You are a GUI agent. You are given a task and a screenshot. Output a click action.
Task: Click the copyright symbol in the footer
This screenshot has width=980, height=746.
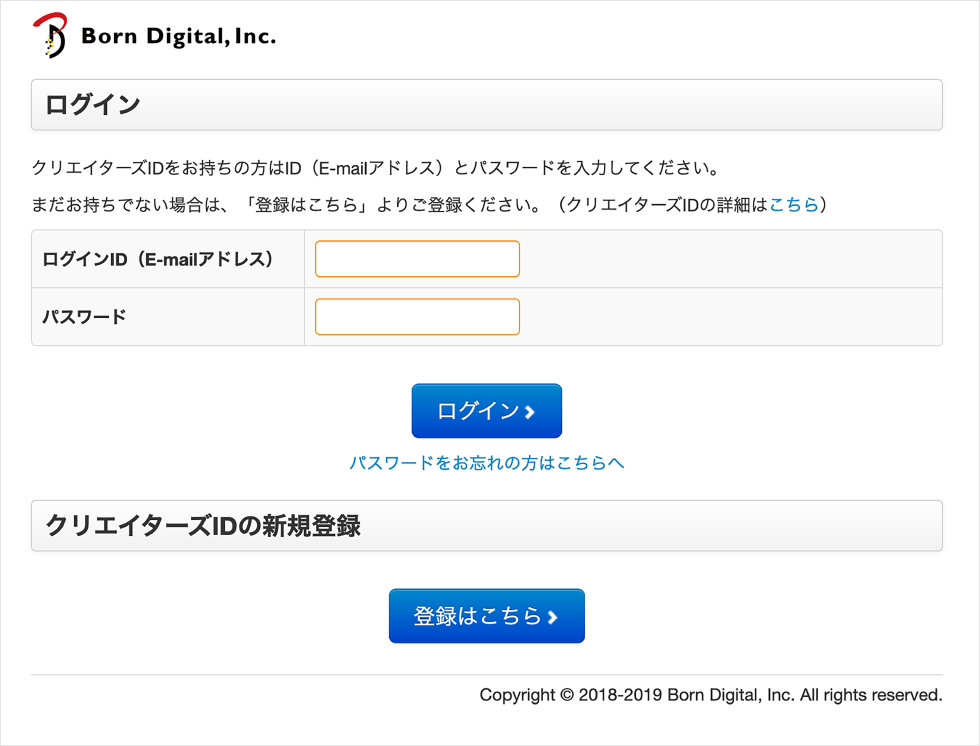tap(567, 695)
